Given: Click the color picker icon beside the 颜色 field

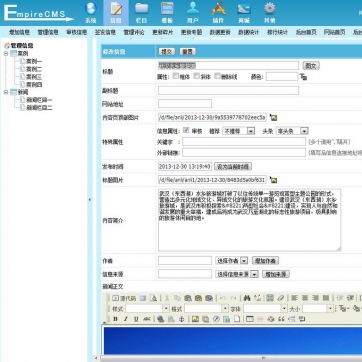Looking at the screenshot, I should [303, 77].
